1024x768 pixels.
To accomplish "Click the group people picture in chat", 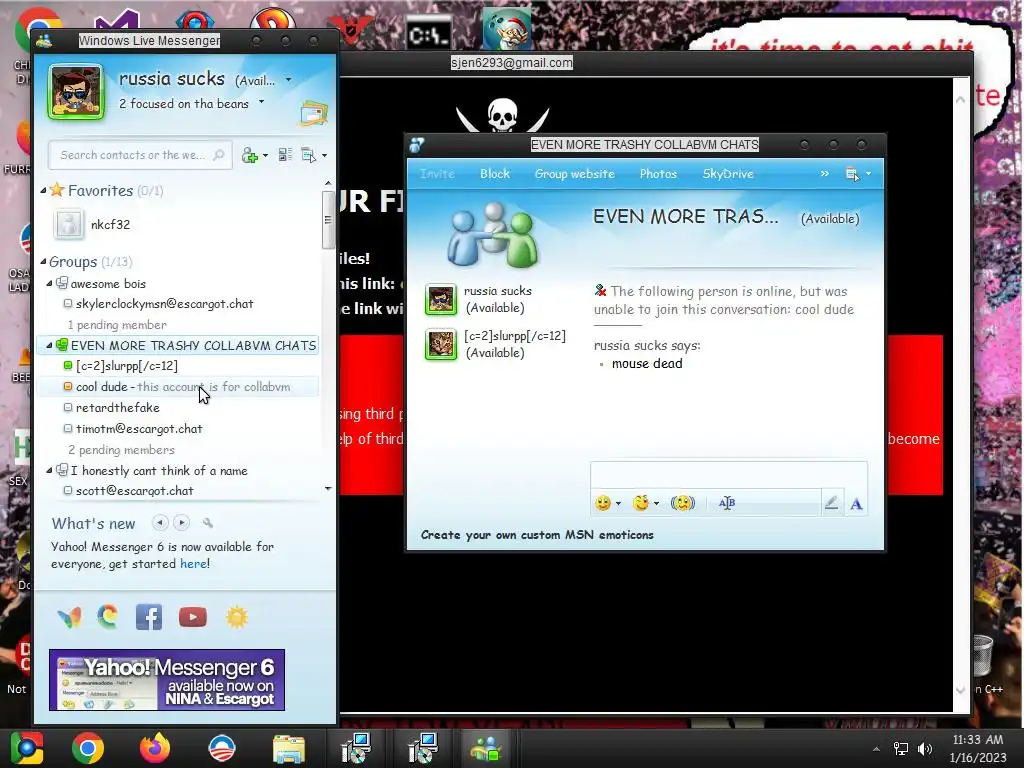I will click(493, 235).
